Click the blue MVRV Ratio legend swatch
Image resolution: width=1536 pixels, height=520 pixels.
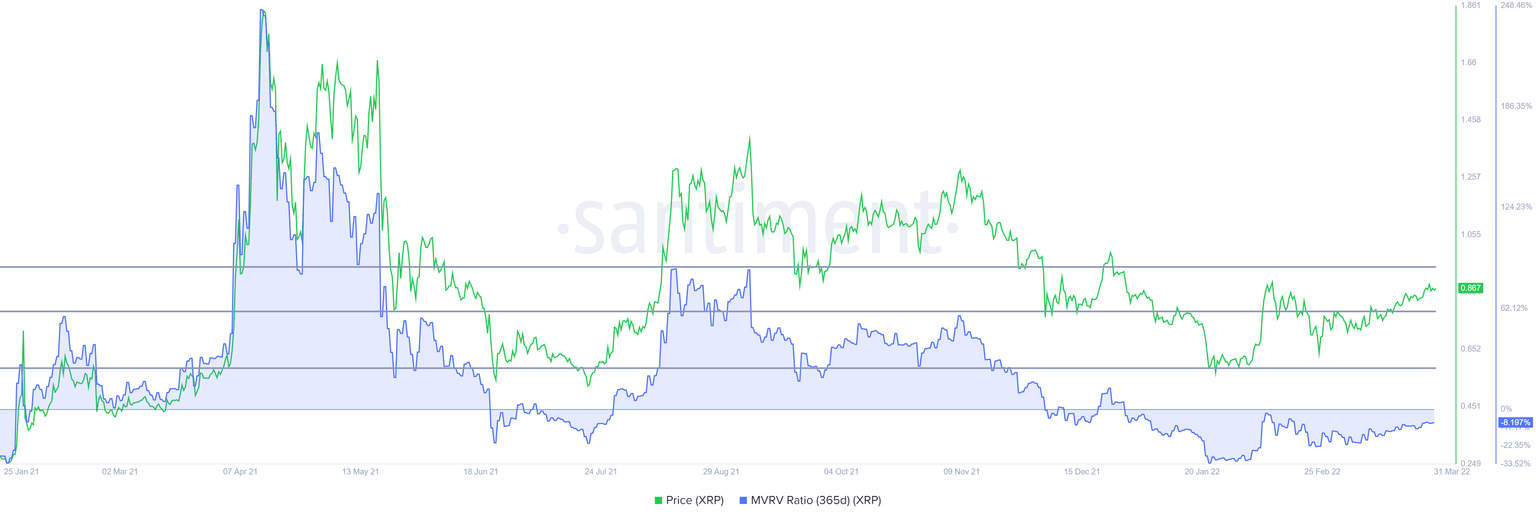click(742, 500)
